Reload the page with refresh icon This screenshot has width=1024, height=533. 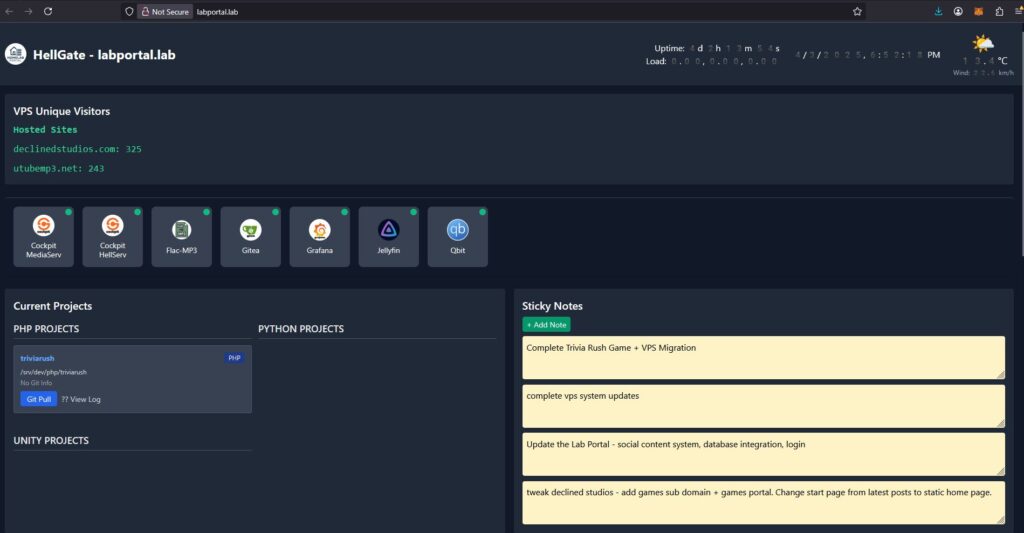(x=48, y=11)
